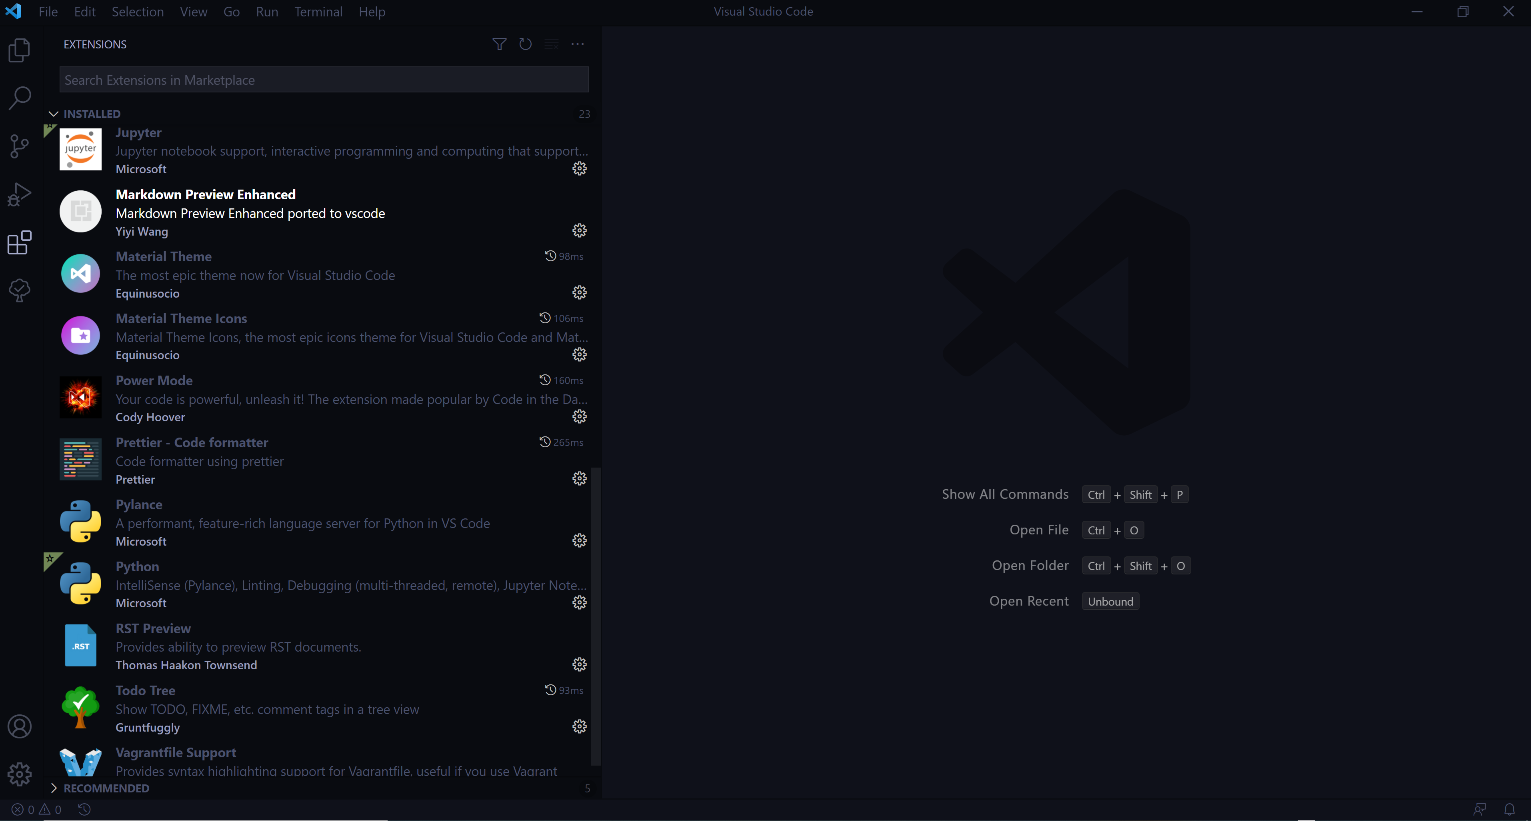Image resolution: width=1531 pixels, height=821 pixels.
Task: Open manage gear for Prettier extension
Action: [579, 479]
